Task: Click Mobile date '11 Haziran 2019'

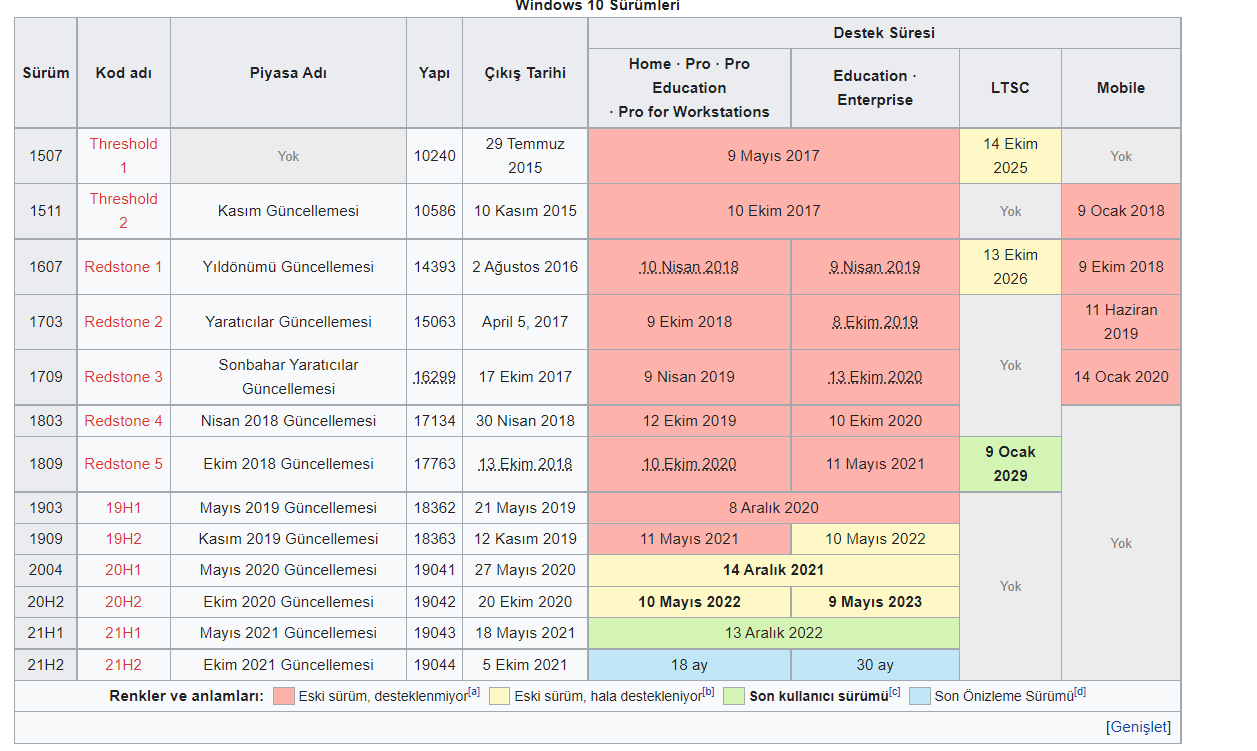Action: (1121, 322)
